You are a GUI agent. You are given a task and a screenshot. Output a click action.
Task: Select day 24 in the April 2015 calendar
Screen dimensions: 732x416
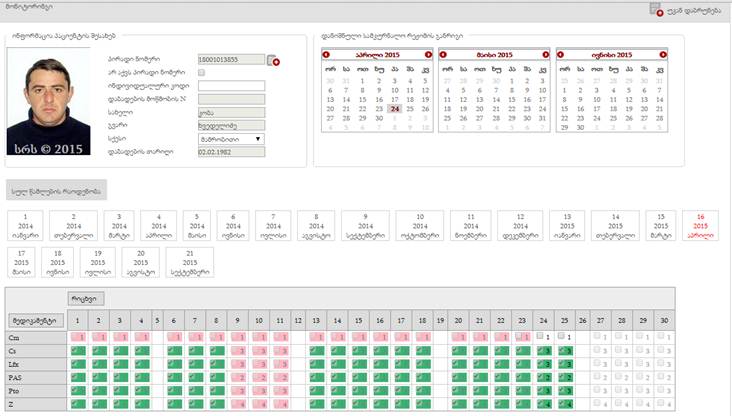pyautogui.click(x=394, y=110)
